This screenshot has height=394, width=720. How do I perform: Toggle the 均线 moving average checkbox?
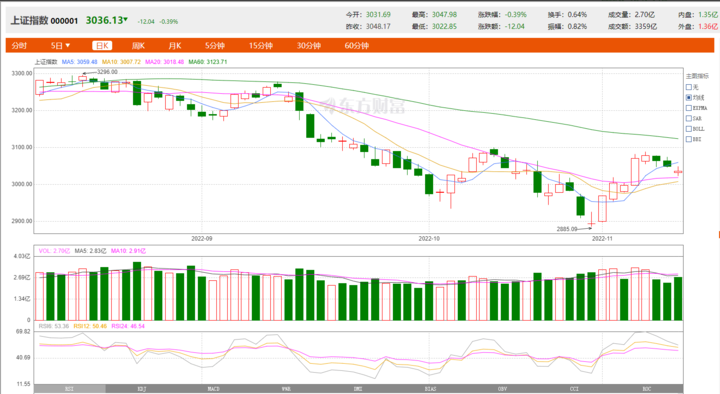click(689, 97)
